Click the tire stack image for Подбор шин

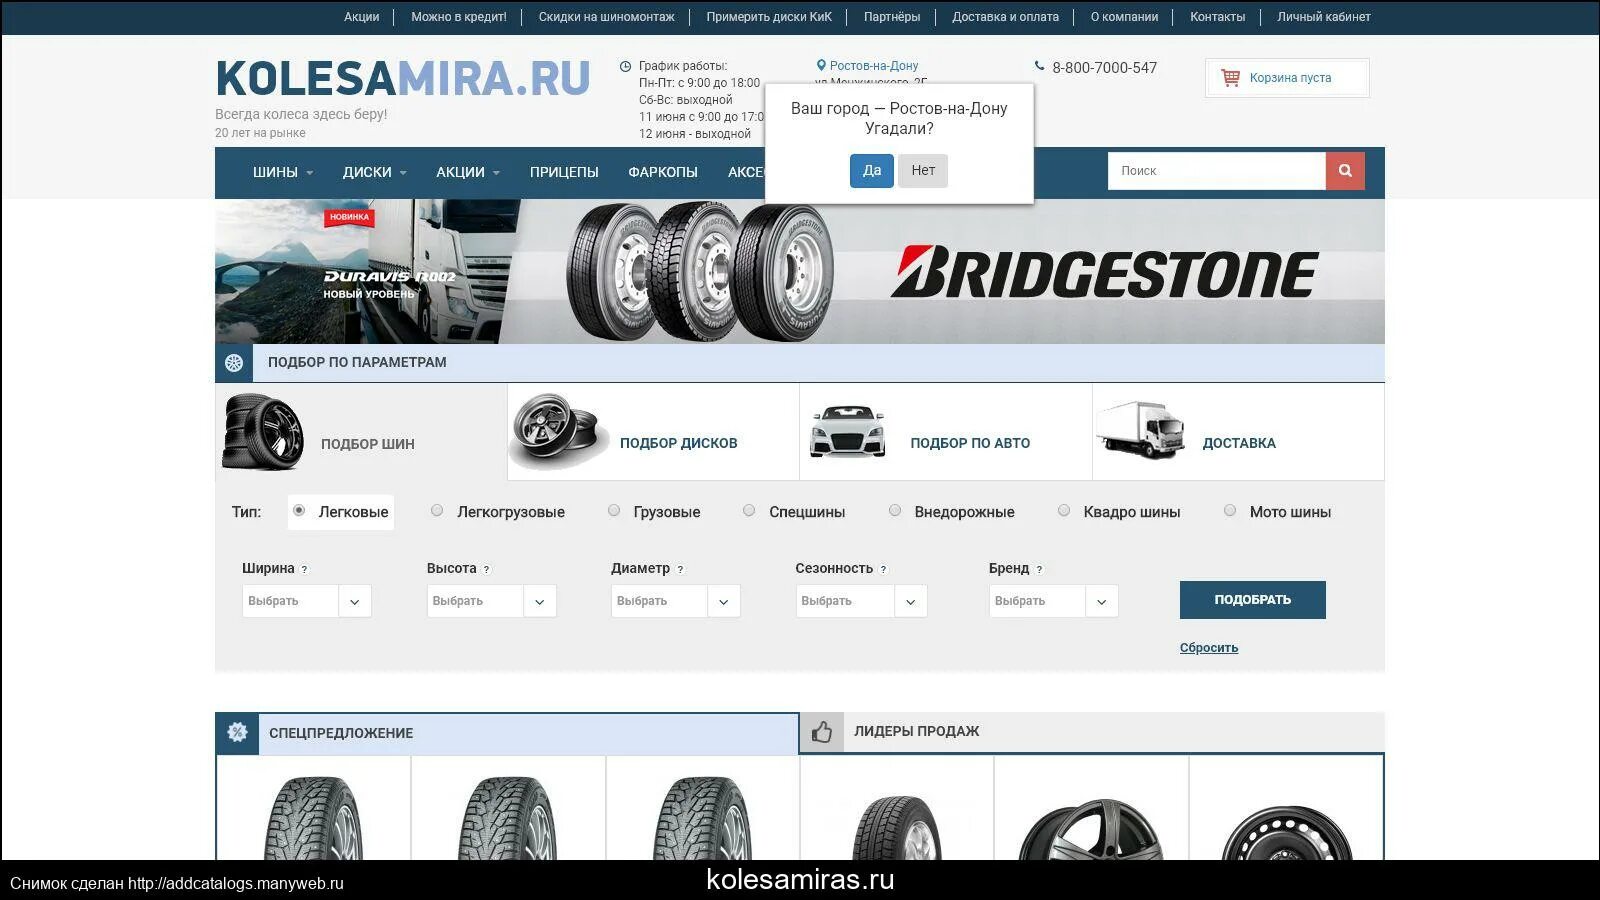click(262, 432)
